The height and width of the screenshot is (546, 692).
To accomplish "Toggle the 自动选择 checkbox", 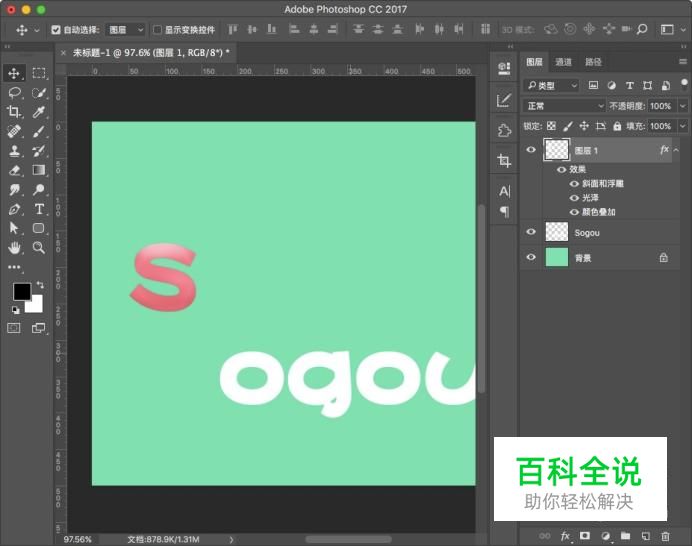I will (x=56, y=30).
